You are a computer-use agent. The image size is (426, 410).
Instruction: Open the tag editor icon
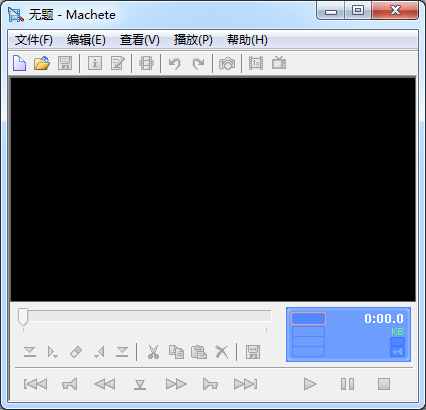(118, 63)
